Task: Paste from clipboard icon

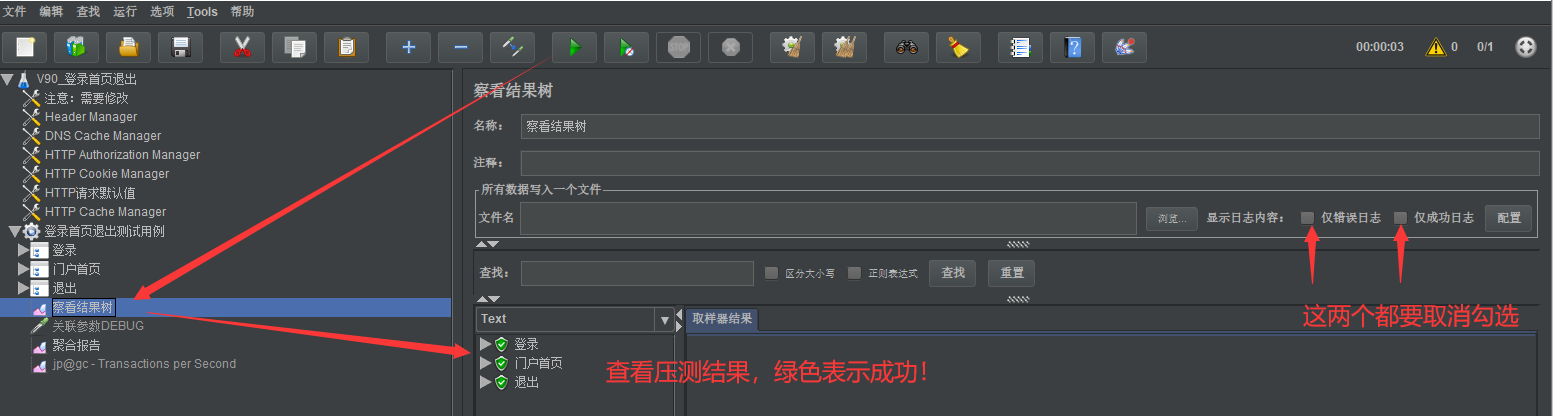Action: pos(346,47)
